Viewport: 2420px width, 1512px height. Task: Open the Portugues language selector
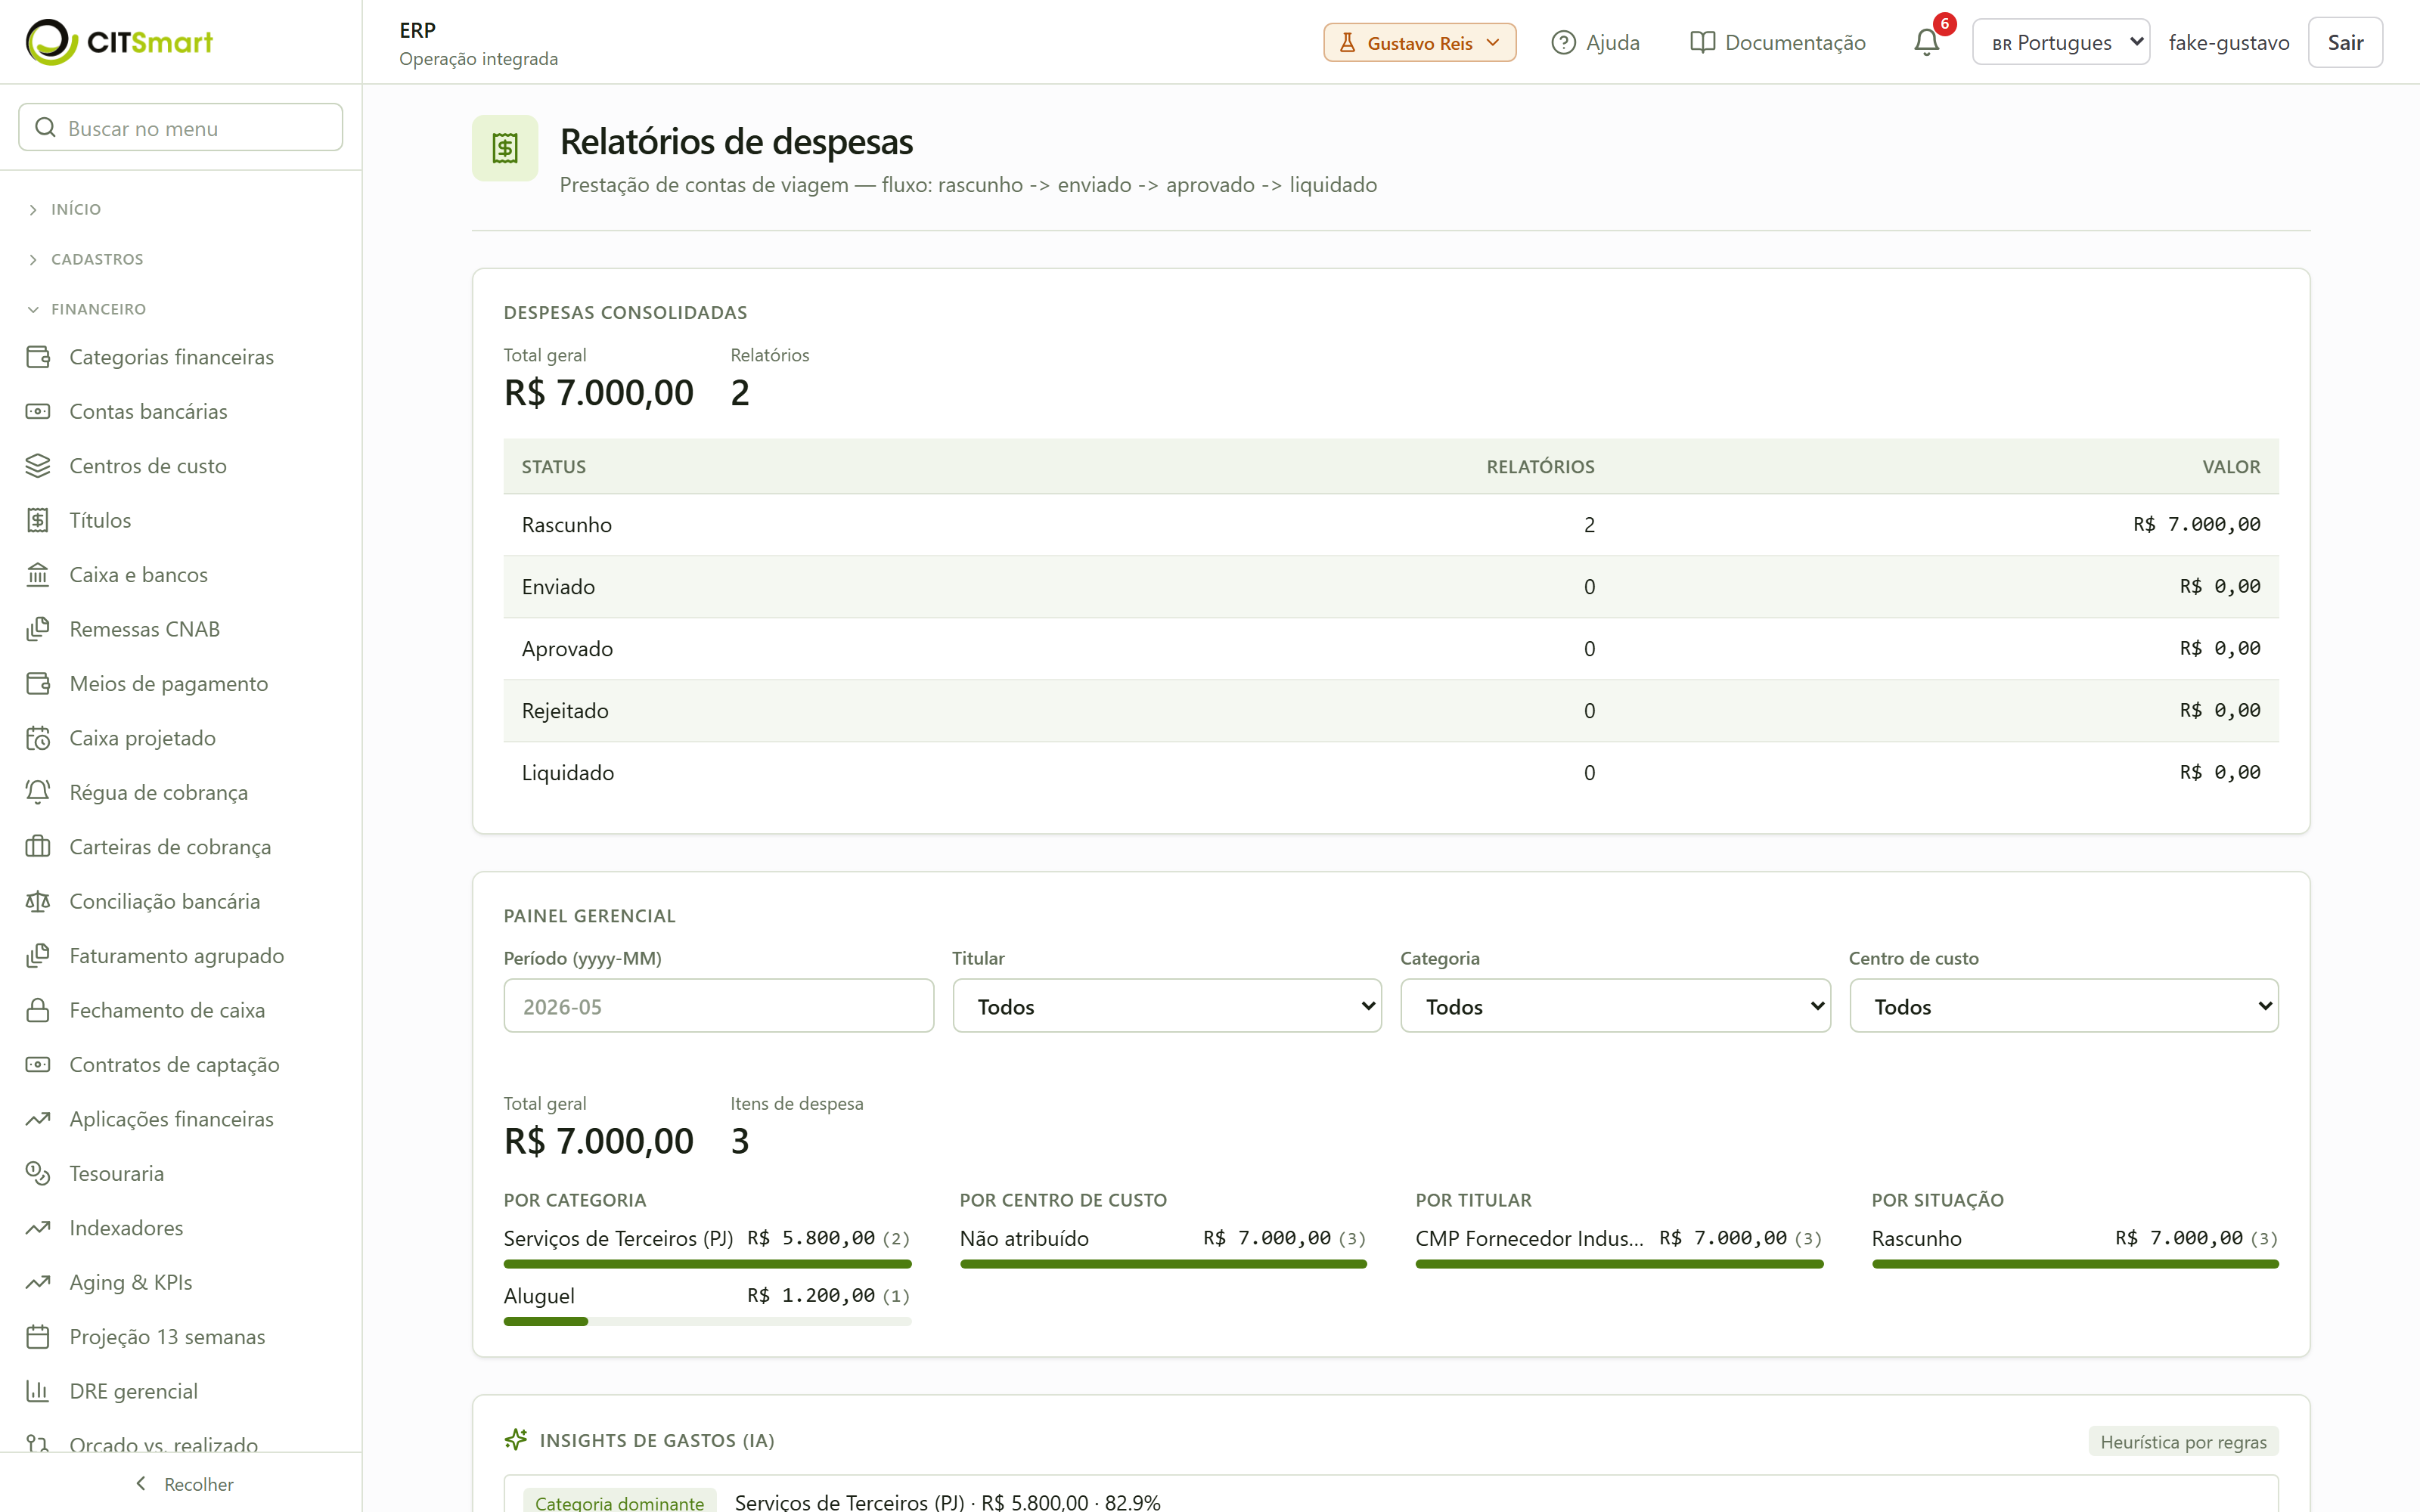(2060, 42)
